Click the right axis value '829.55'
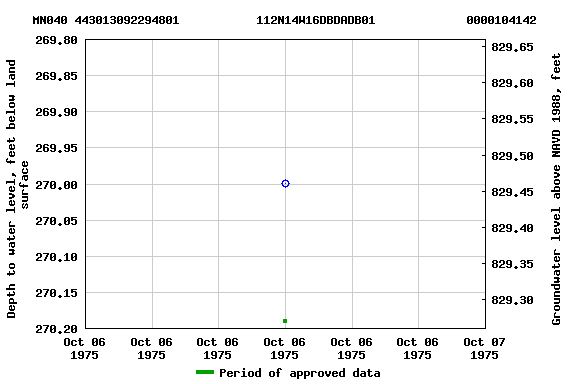Viewport: 576px width, 384px height. point(512,119)
